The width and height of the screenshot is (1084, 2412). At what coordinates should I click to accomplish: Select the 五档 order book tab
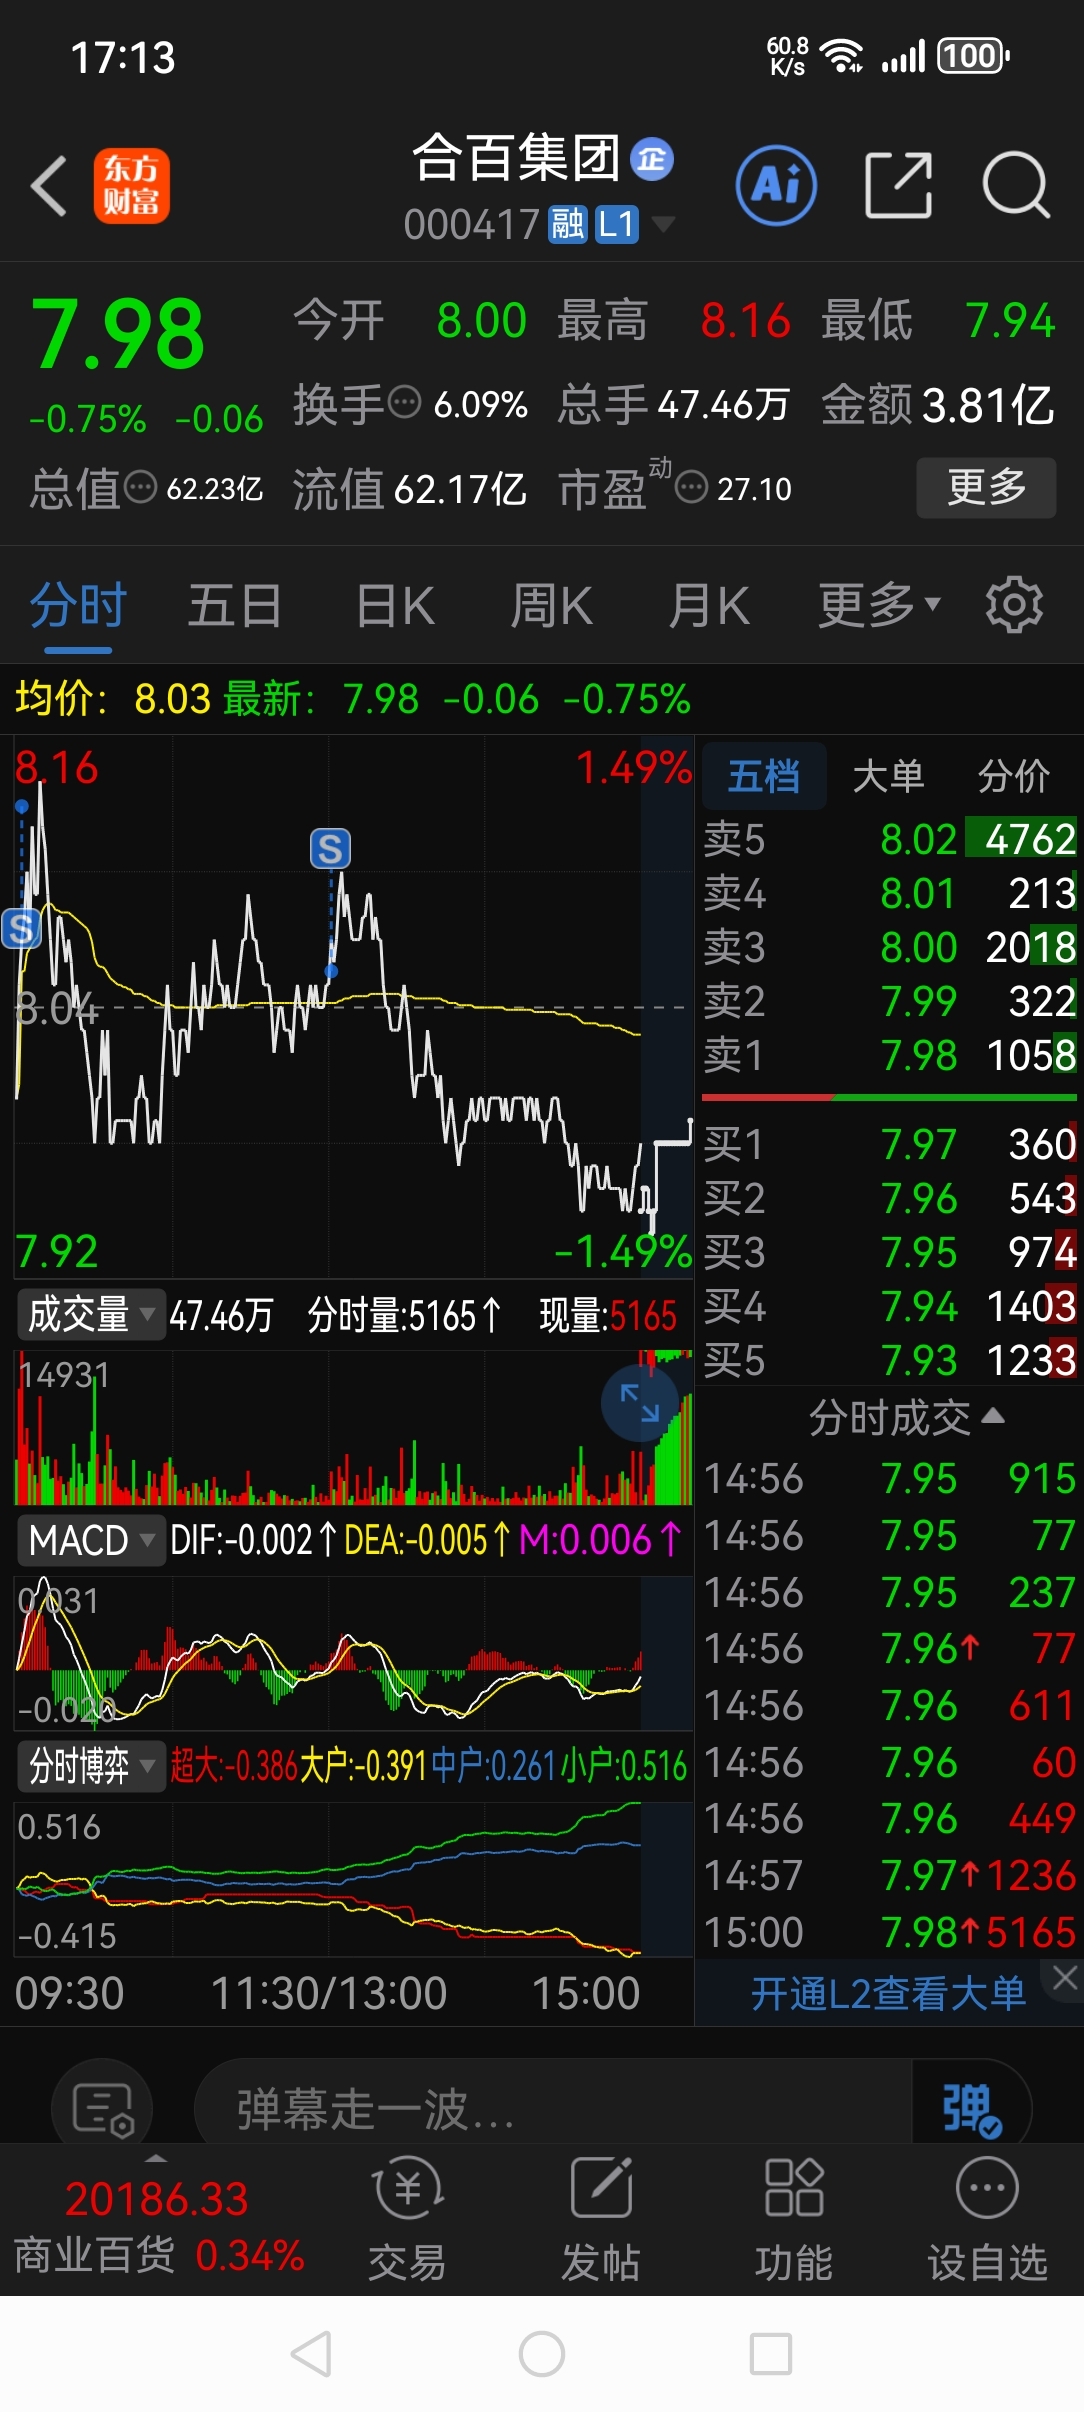coord(764,775)
